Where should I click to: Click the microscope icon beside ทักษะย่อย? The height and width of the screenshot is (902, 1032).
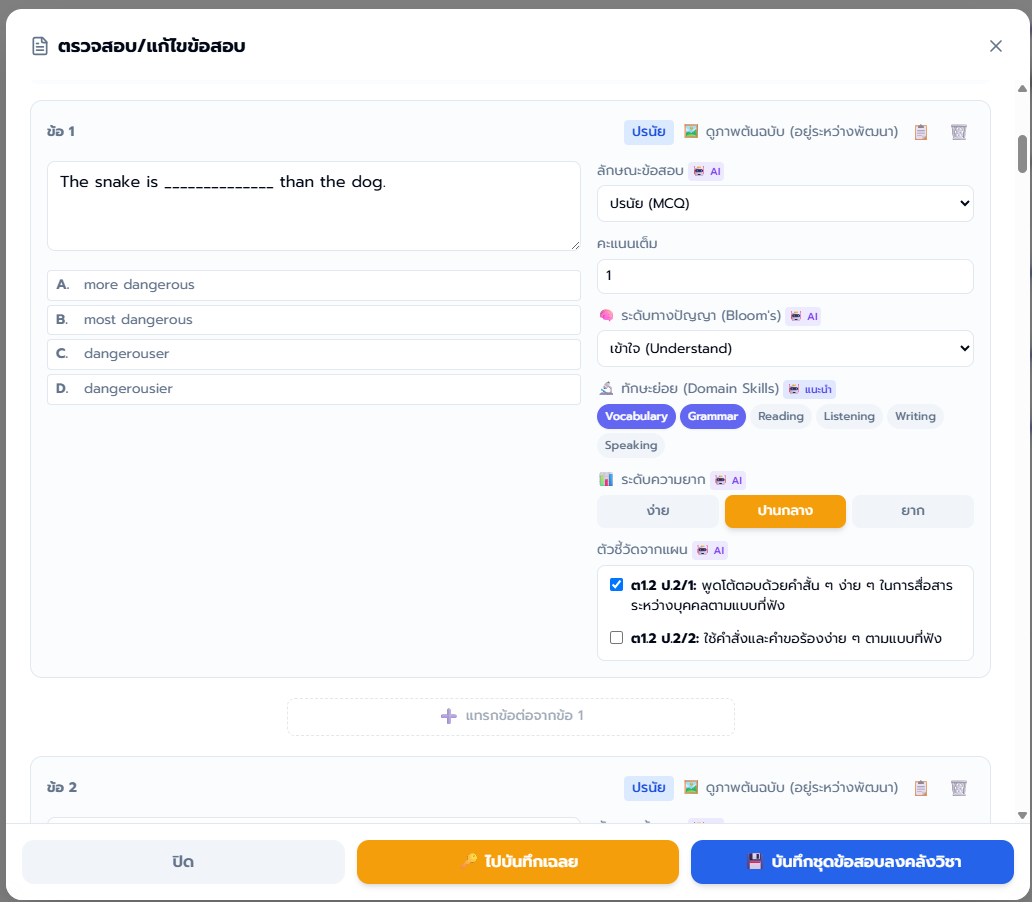pyautogui.click(x=606, y=388)
